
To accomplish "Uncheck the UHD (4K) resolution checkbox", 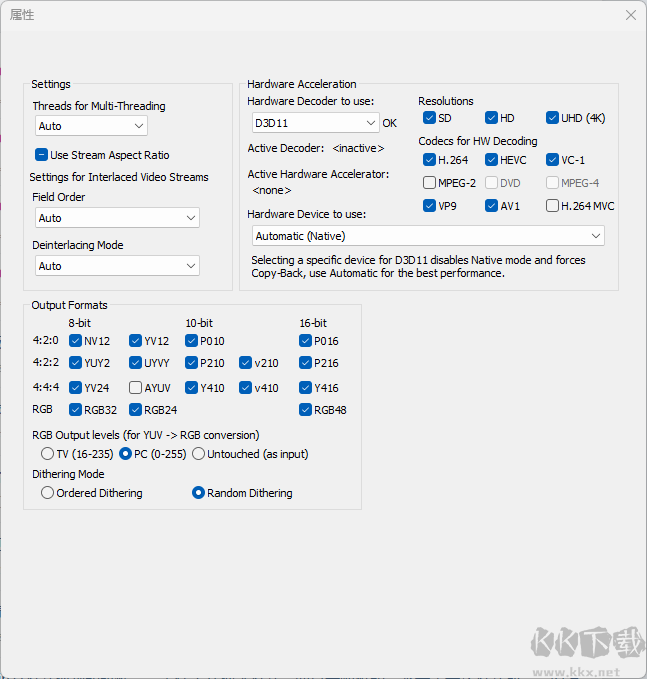I will [552, 118].
